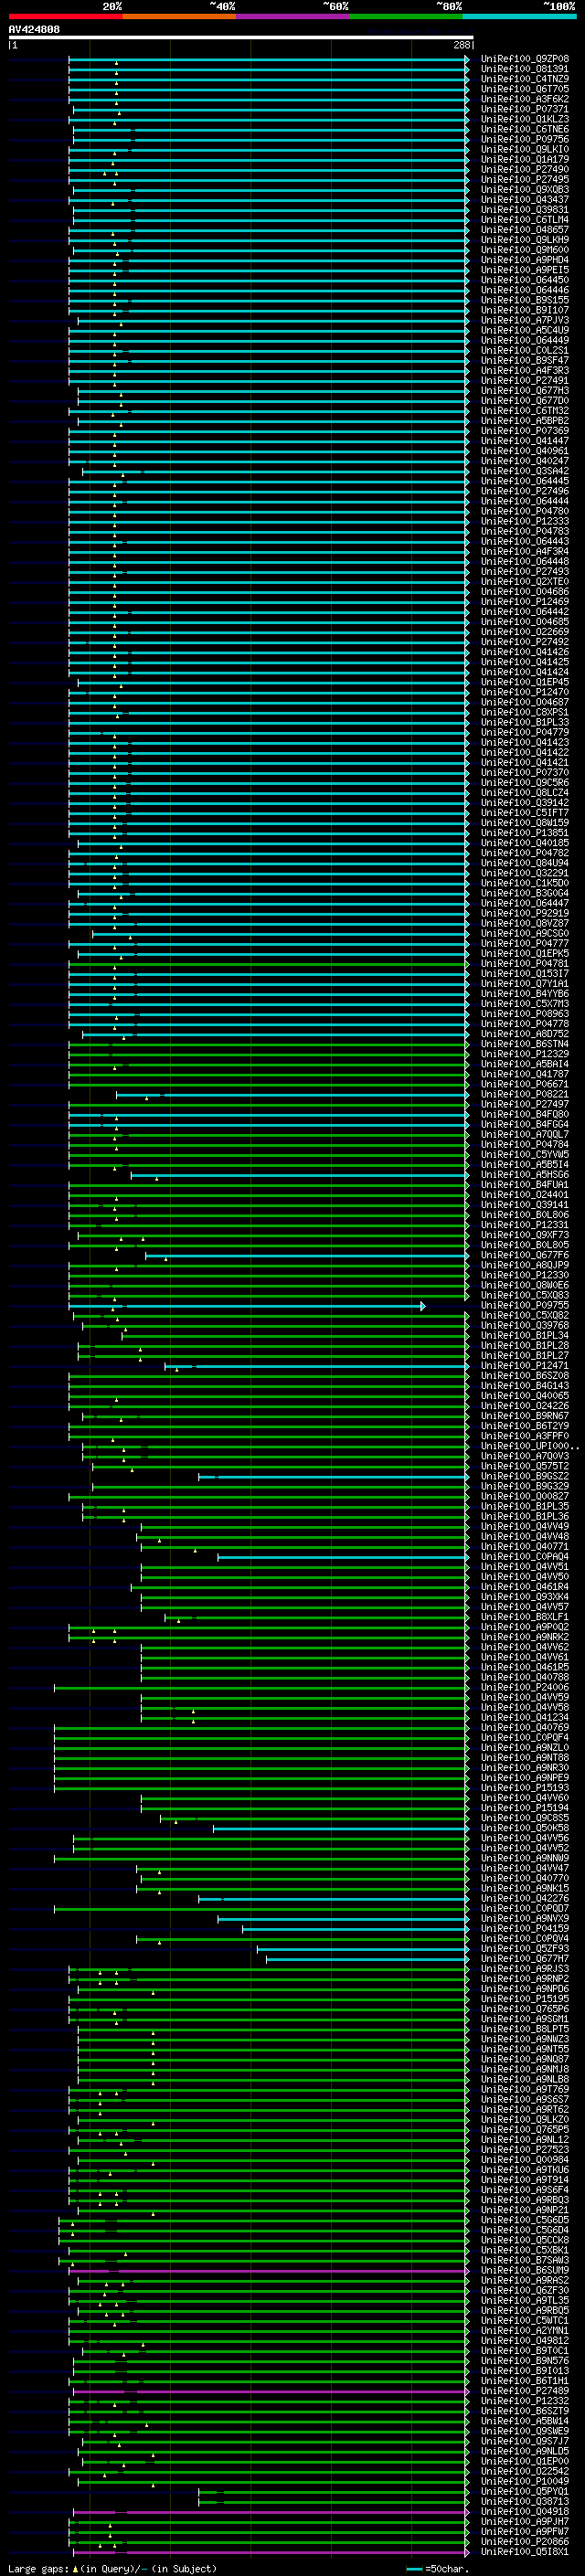
Task: Select the UniRef100_Q4VV48 label
Action: [x=525, y=1536]
